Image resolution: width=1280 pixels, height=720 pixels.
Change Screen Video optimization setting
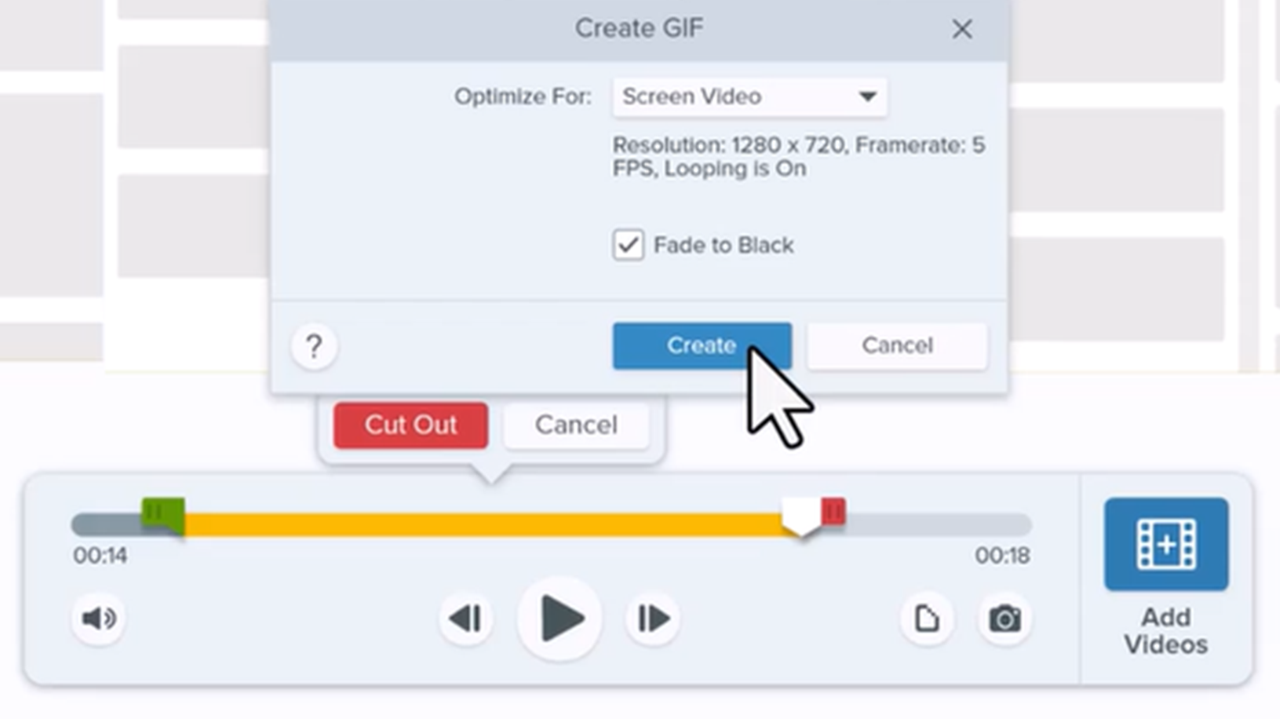pos(748,96)
